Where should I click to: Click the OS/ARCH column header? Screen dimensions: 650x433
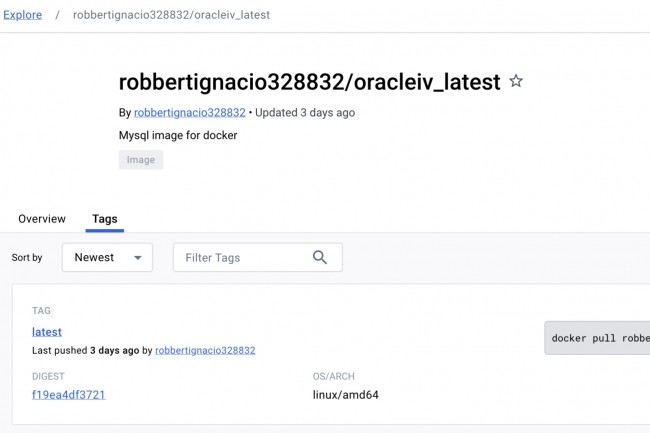point(333,377)
